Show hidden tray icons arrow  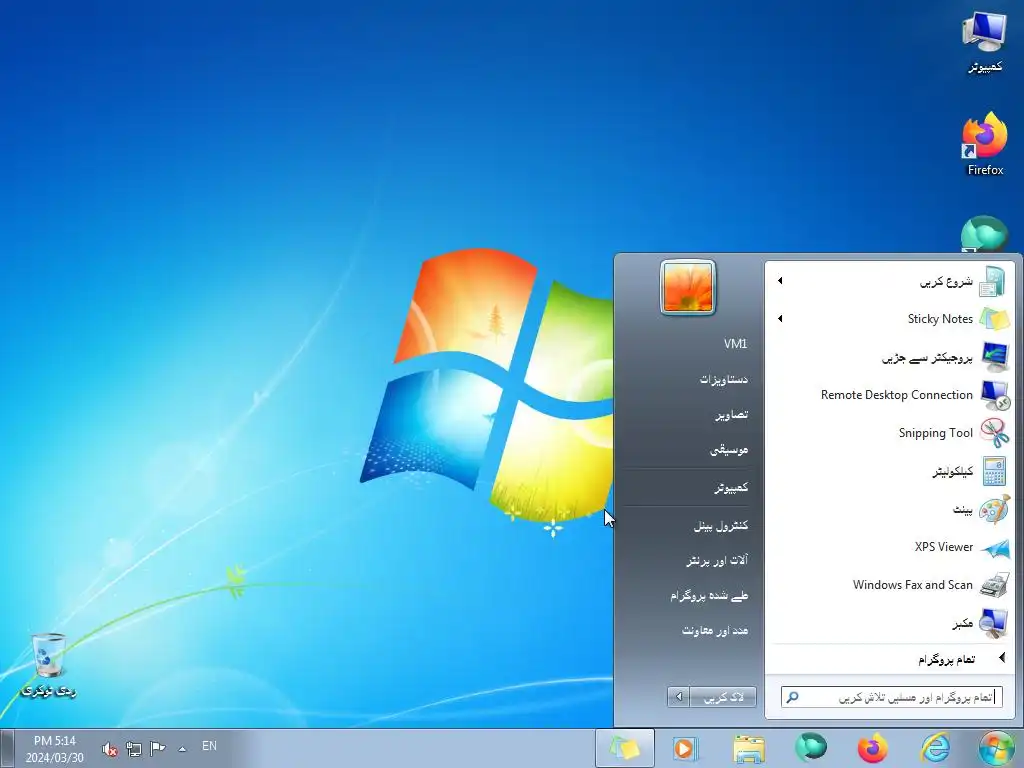(x=182, y=748)
